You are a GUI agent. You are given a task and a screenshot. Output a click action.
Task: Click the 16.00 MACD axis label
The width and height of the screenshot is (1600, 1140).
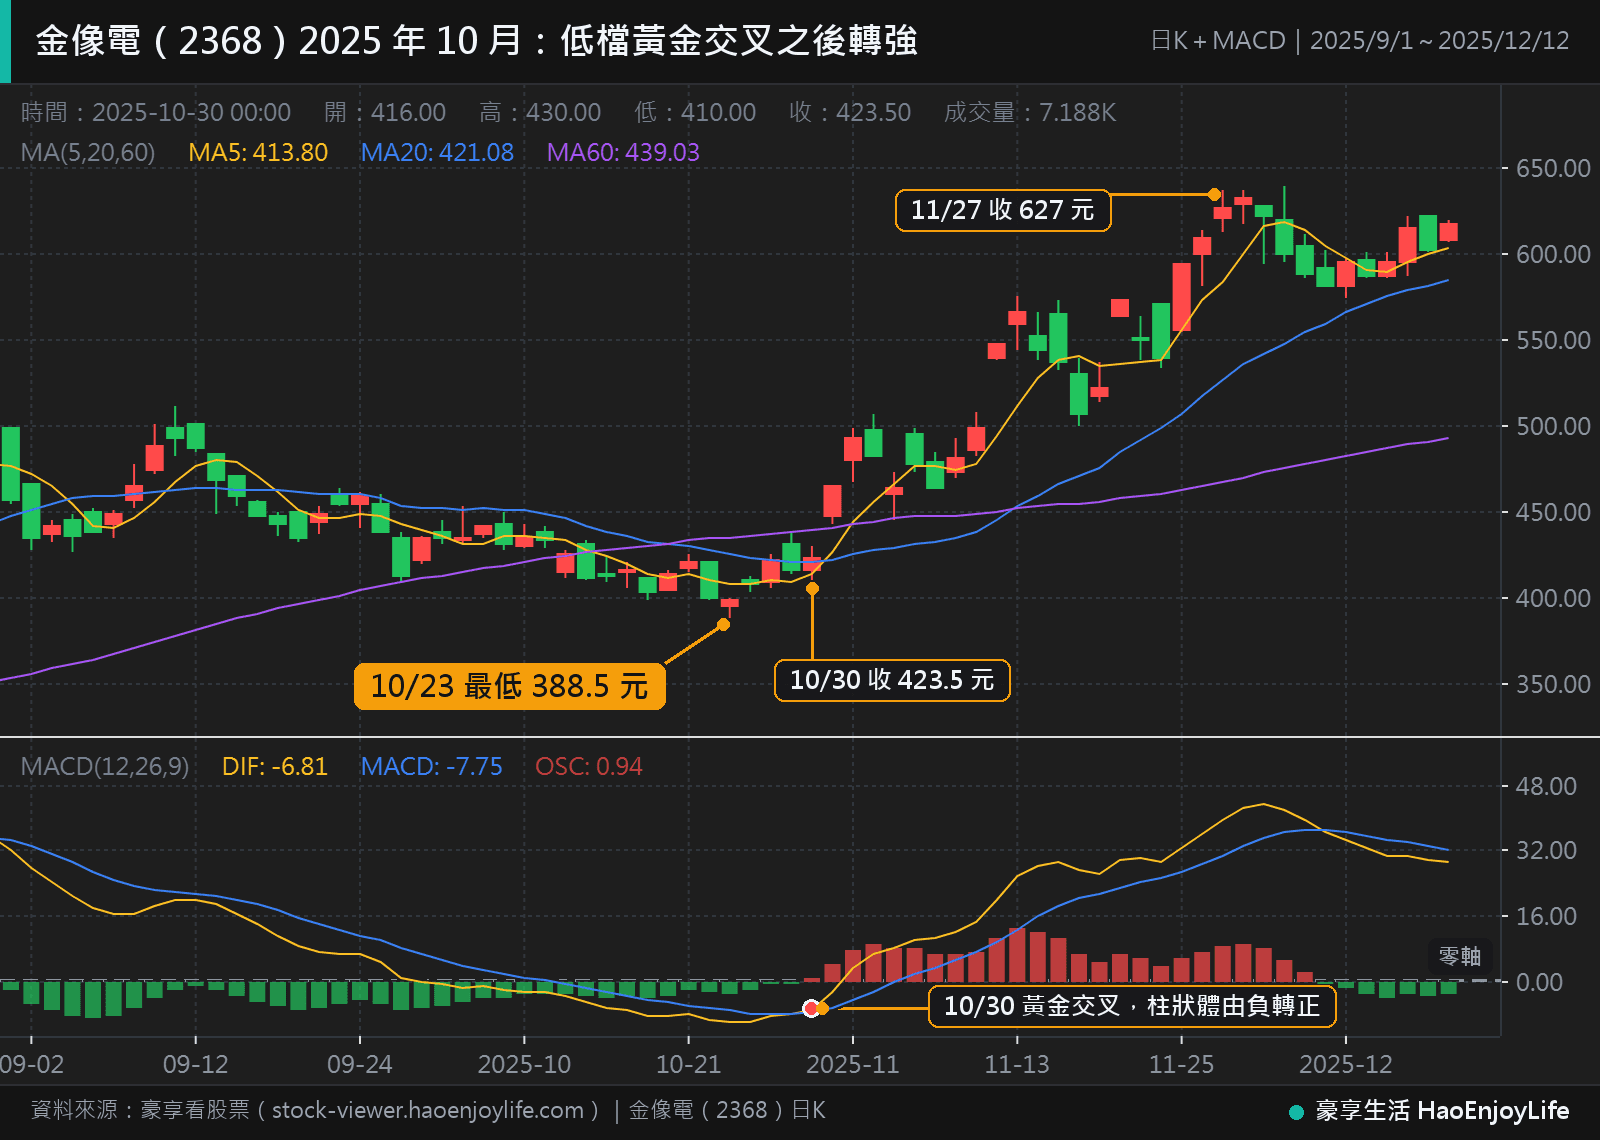[1546, 916]
